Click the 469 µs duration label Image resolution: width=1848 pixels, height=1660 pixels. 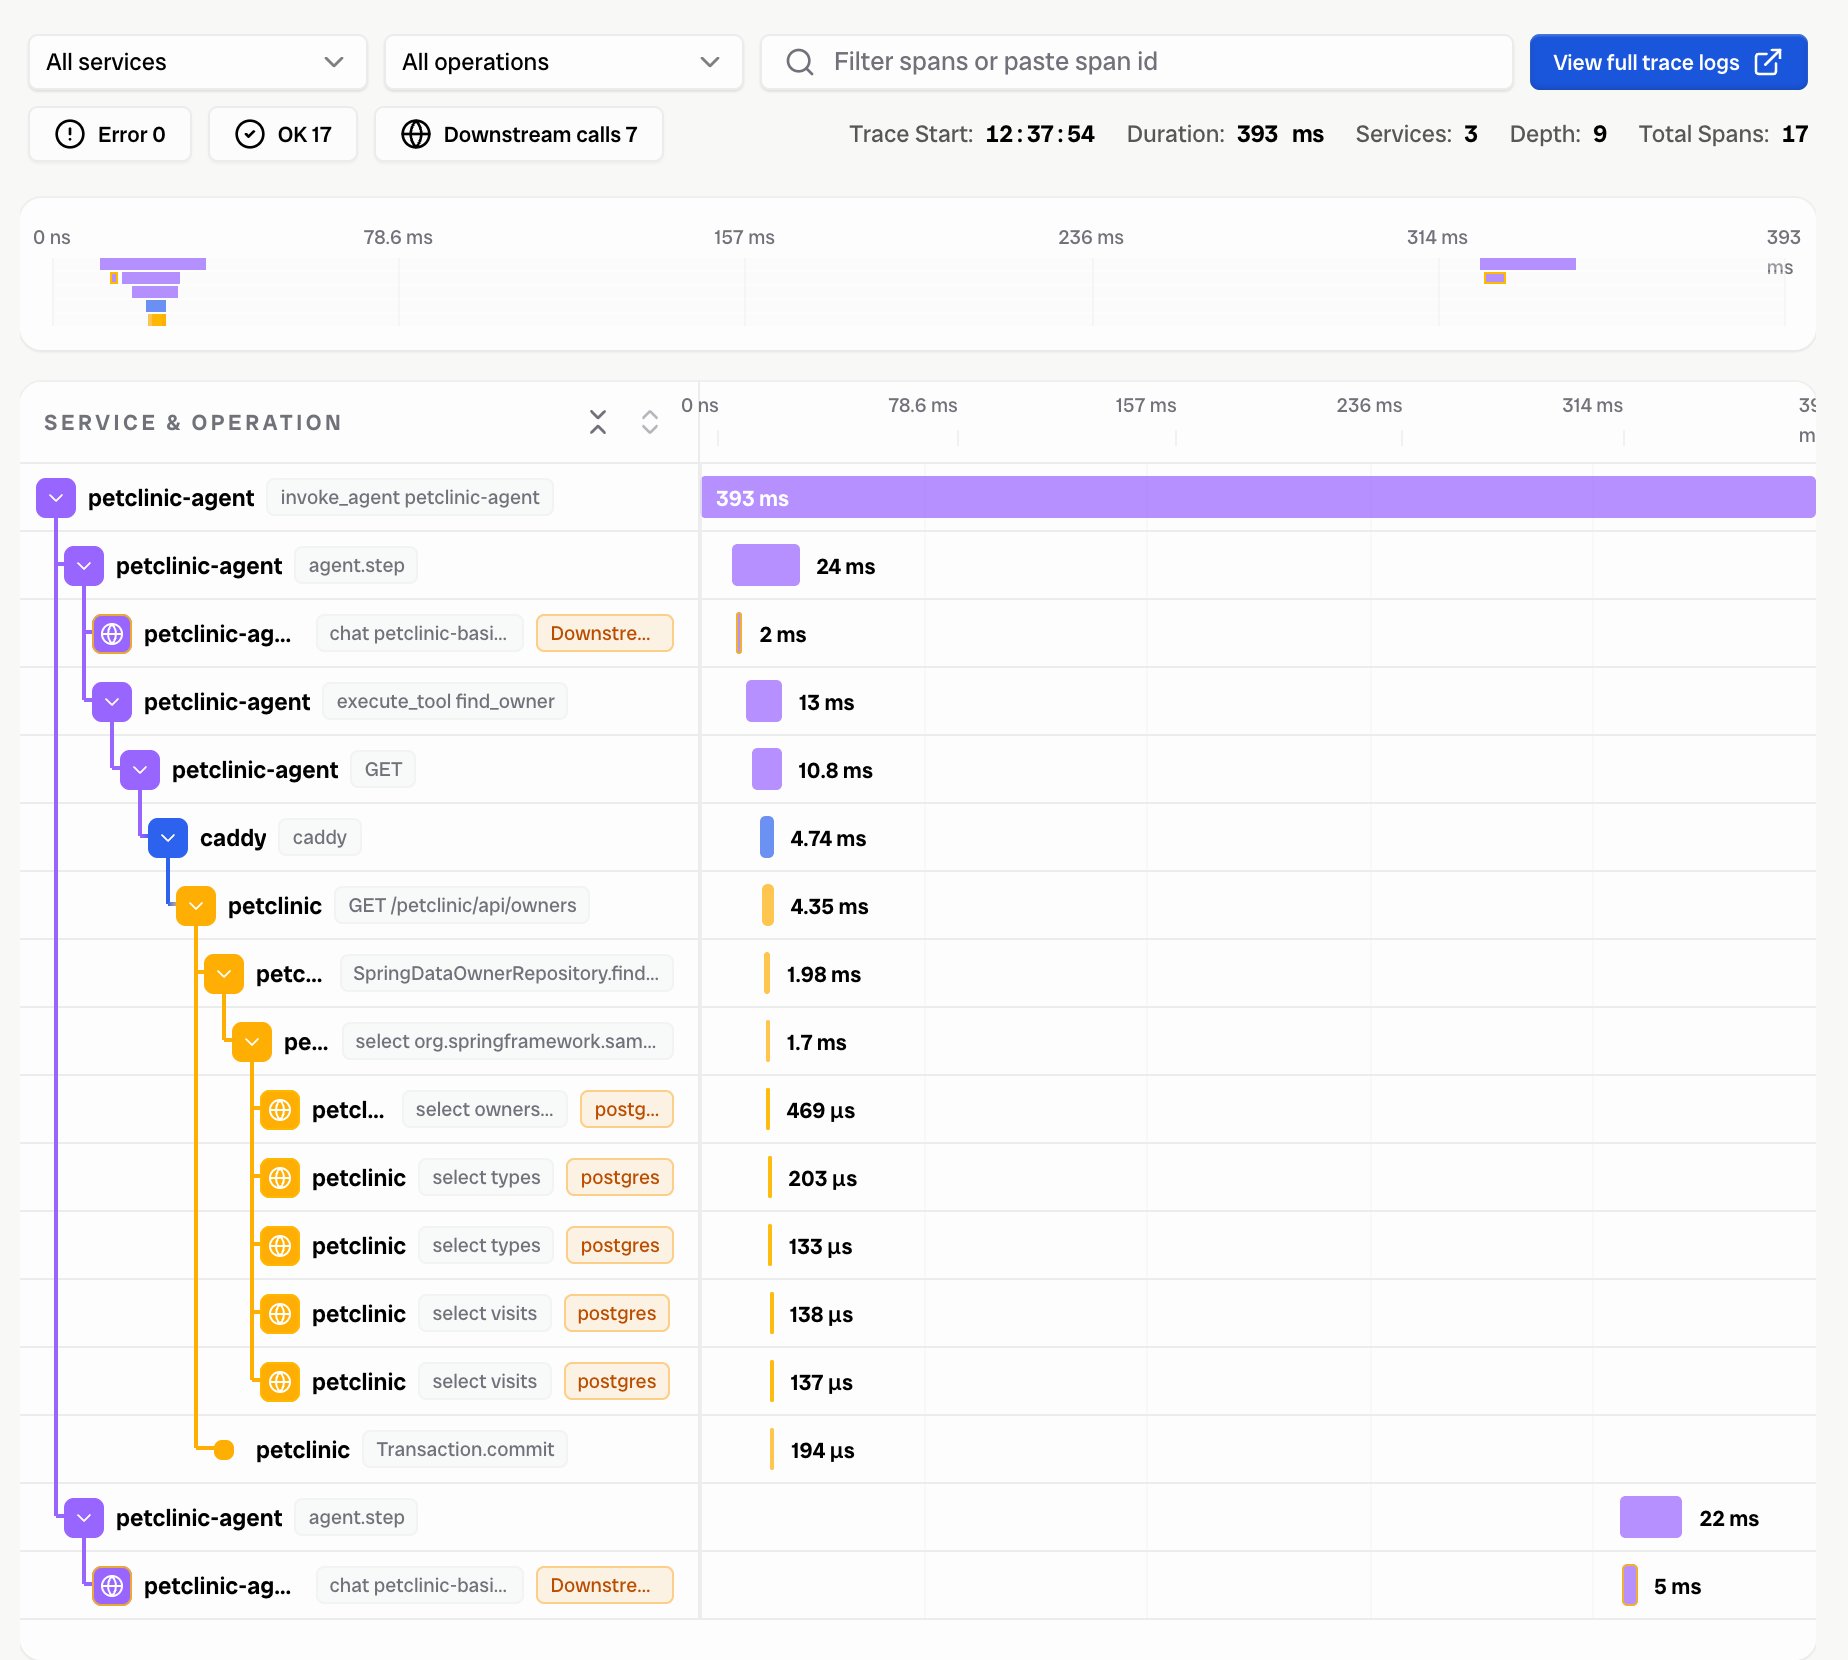[x=821, y=1110]
